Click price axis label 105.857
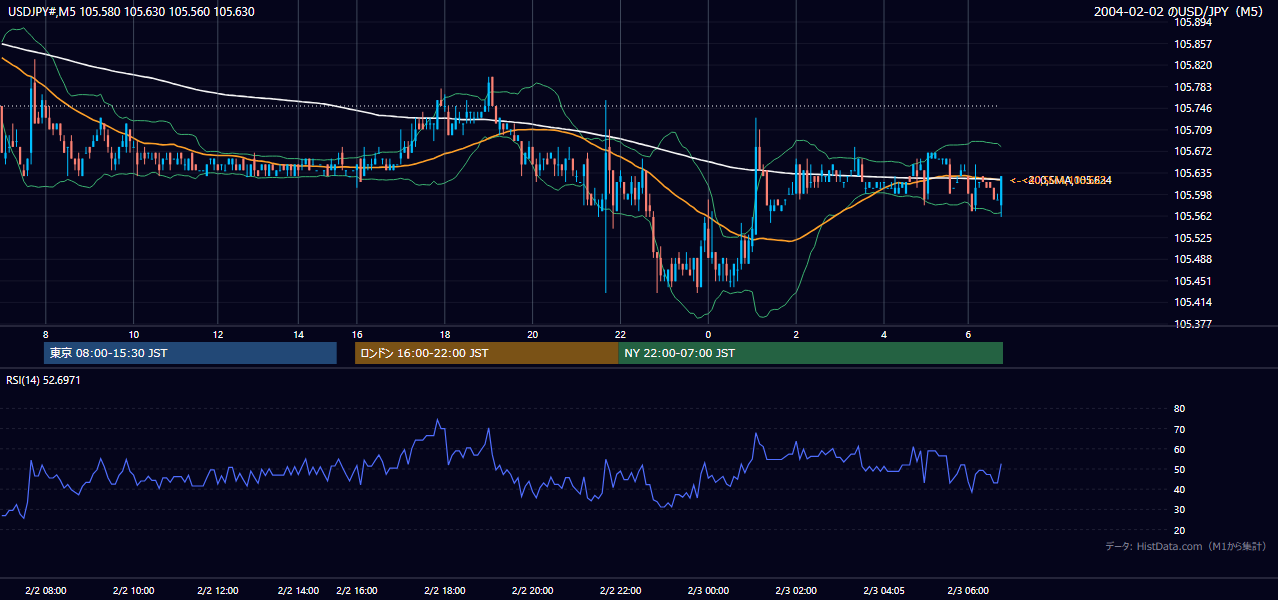1278x600 pixels. click(1193, 44)
